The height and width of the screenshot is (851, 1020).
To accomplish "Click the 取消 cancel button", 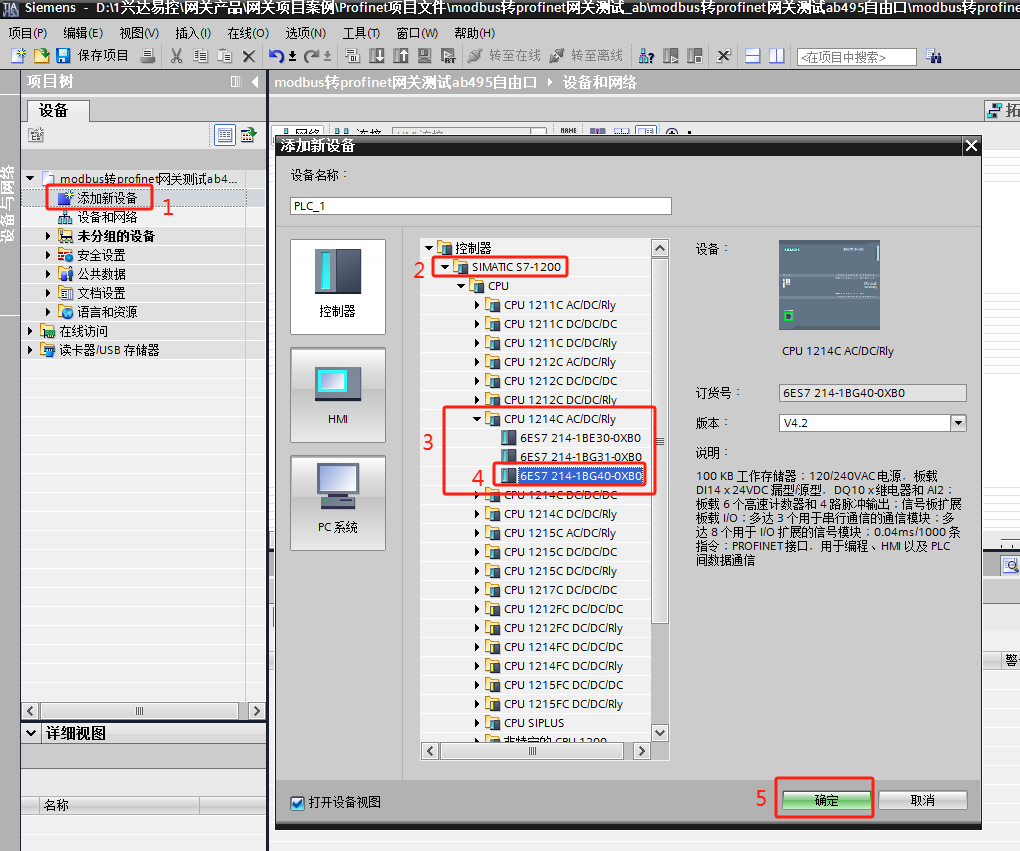I will 922,800.
